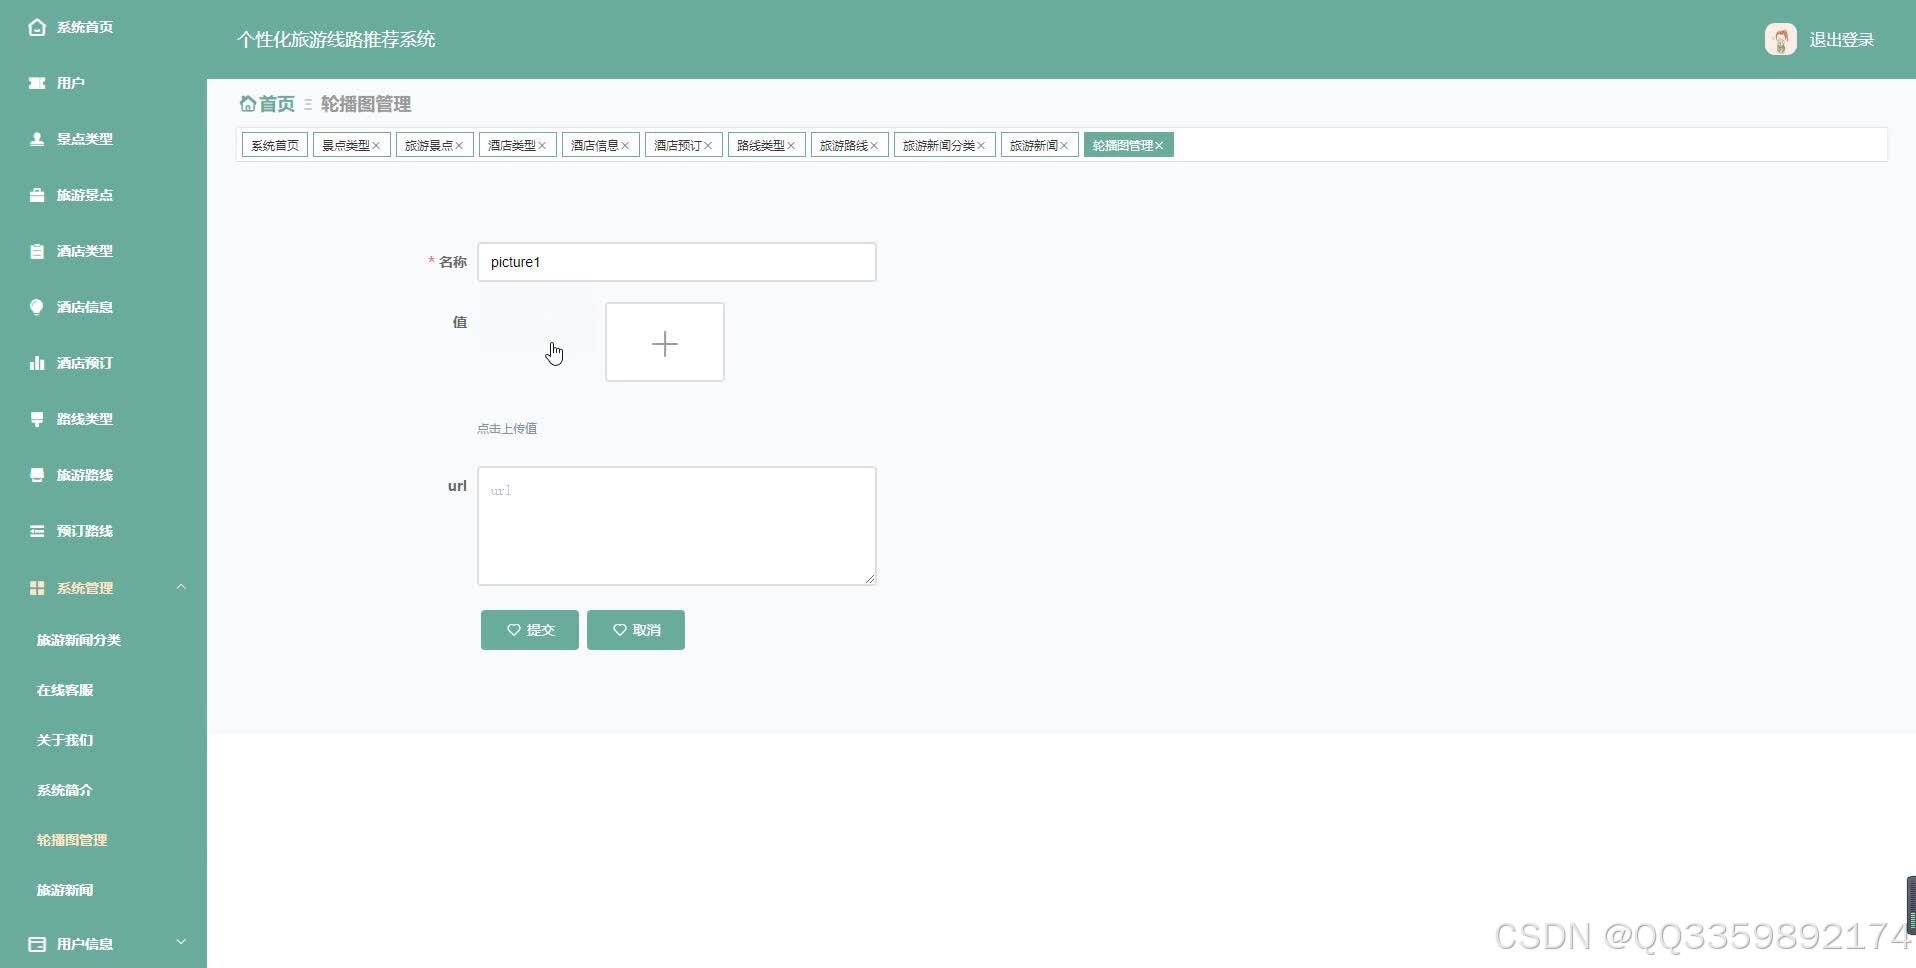Click the 预订路线 list icon

click(37, 531)
